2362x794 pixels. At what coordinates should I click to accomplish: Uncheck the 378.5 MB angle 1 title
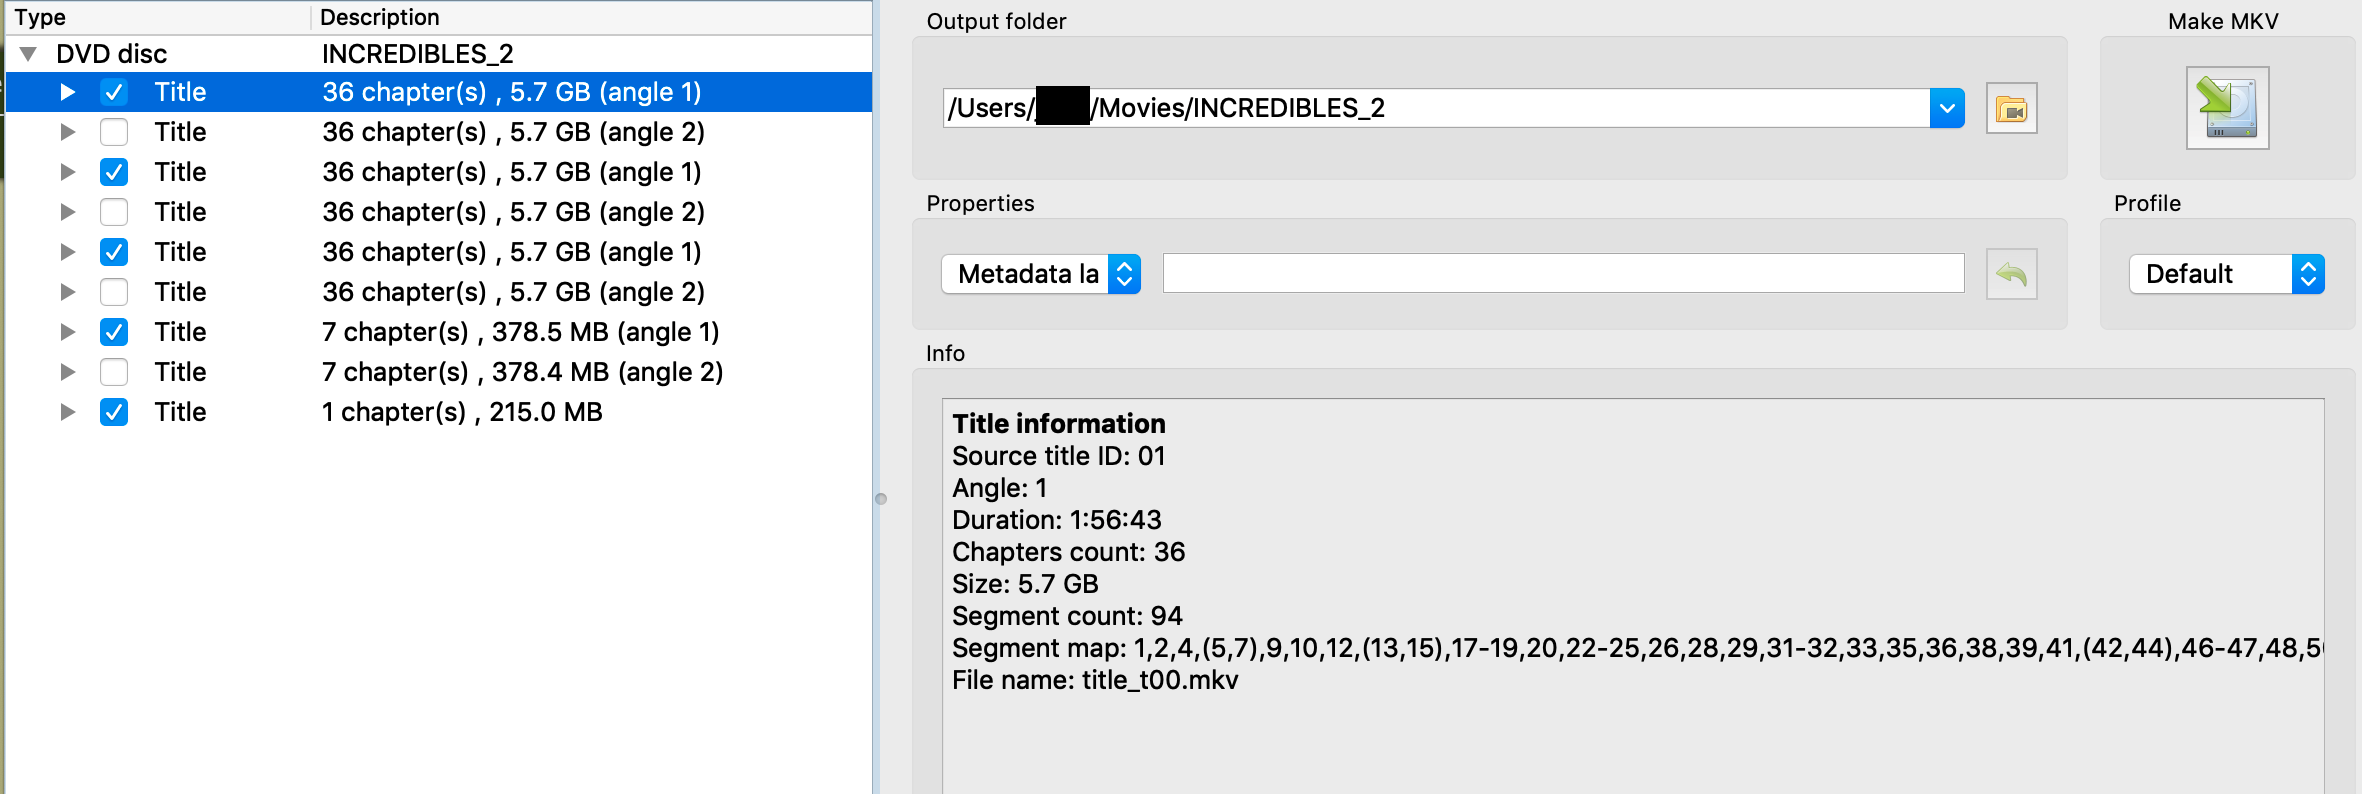pos(114,332)
